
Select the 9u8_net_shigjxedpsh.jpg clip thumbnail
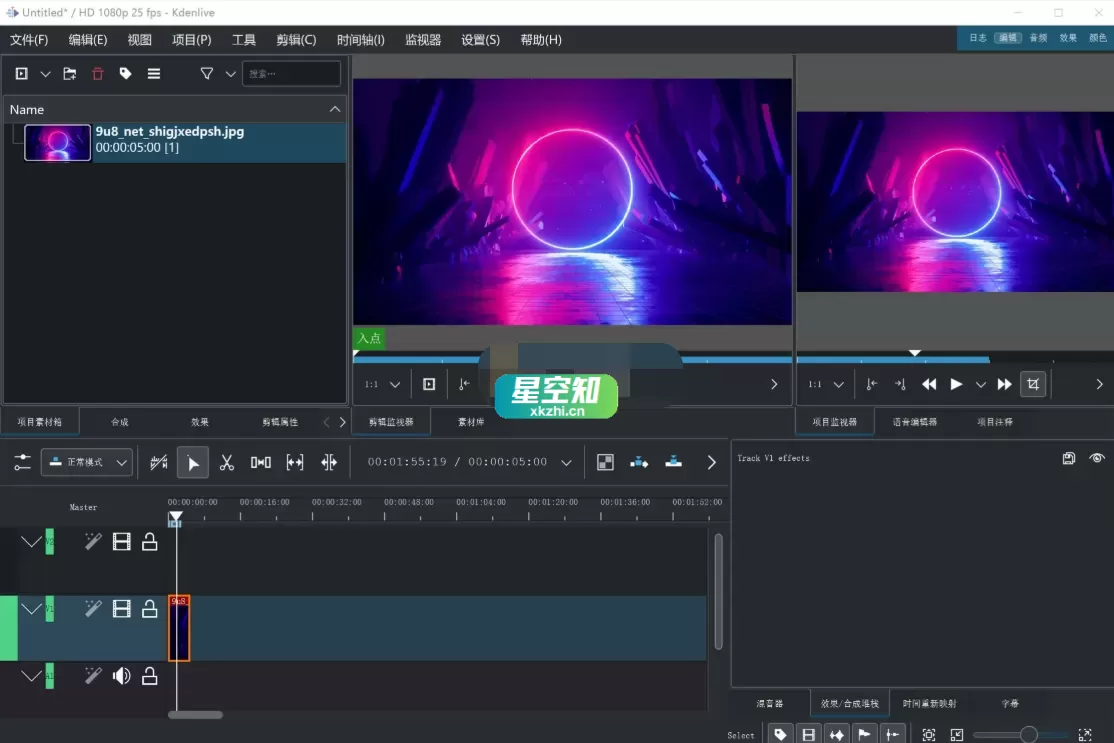57,142
